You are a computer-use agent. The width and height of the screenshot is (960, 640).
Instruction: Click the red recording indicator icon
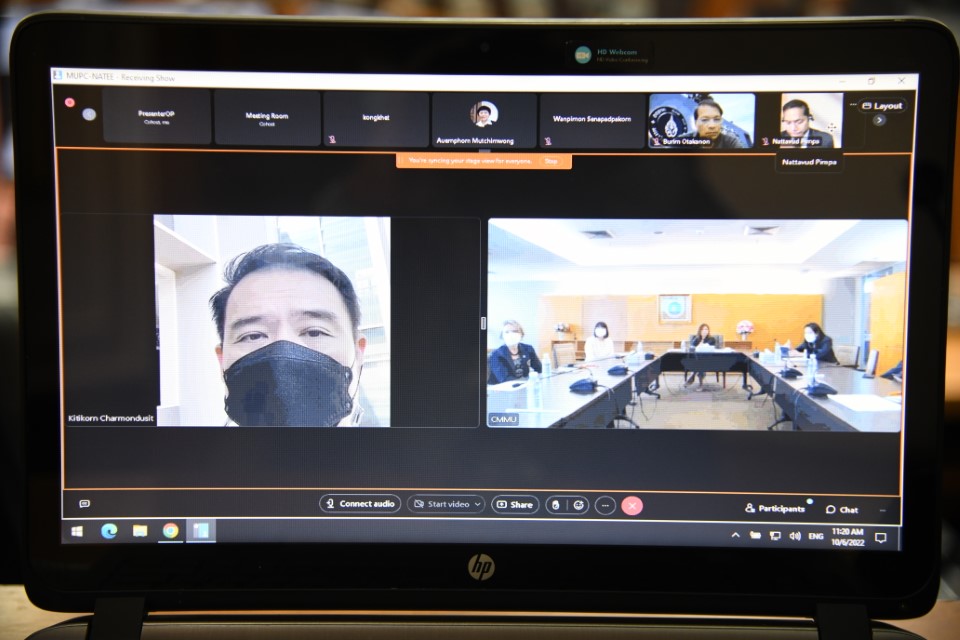tap(70, 102)
